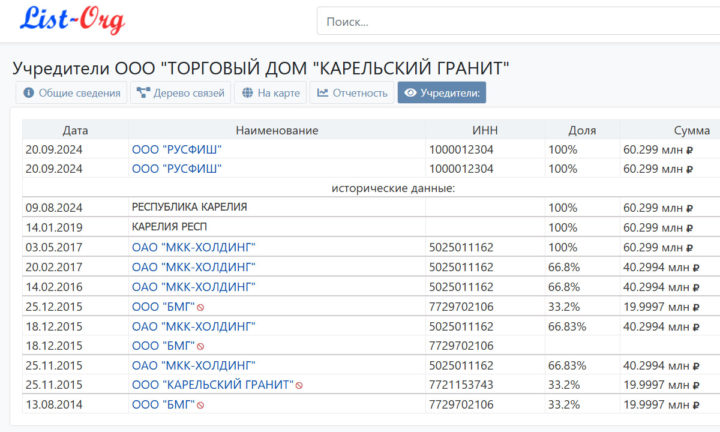Click the исторические данные row label
This screenshot has height=432, width=720.
pos(393,188)
